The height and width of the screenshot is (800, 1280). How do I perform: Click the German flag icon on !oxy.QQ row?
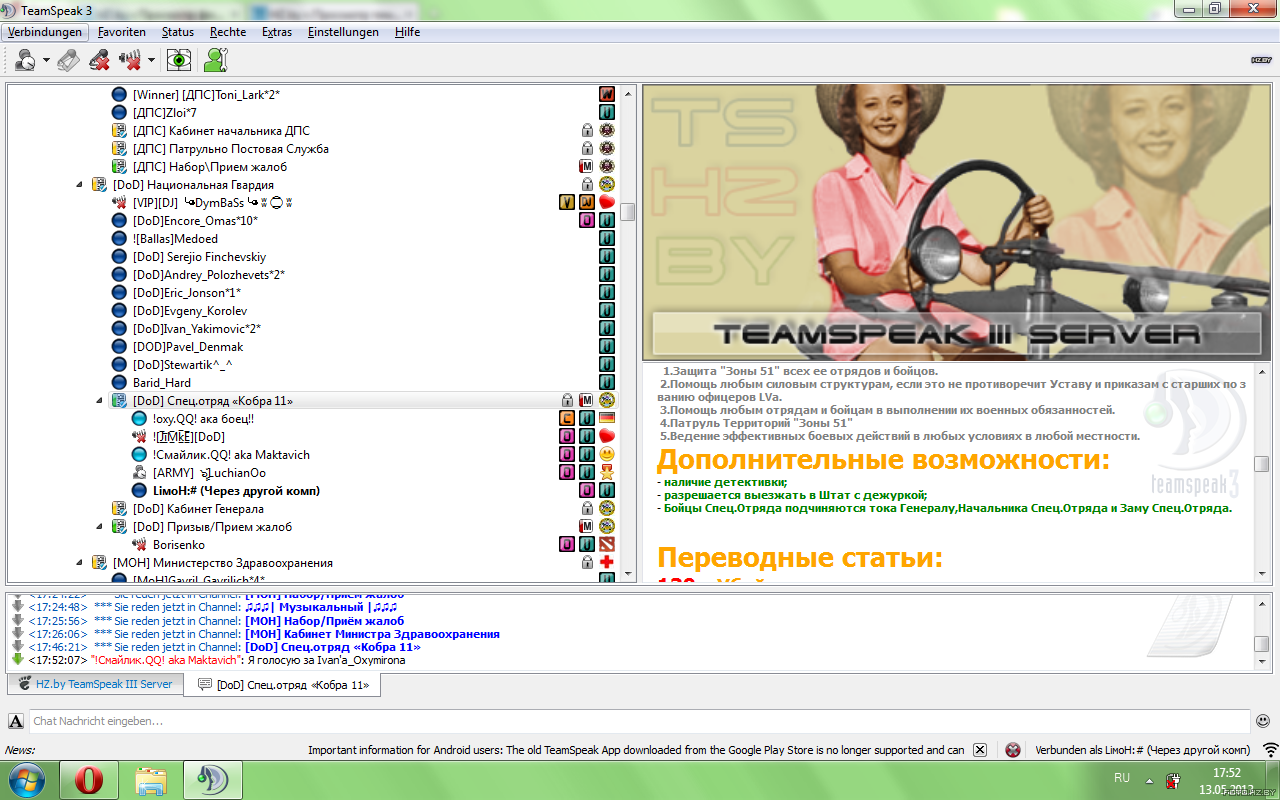pyautogui.click(x=606, y=419)
